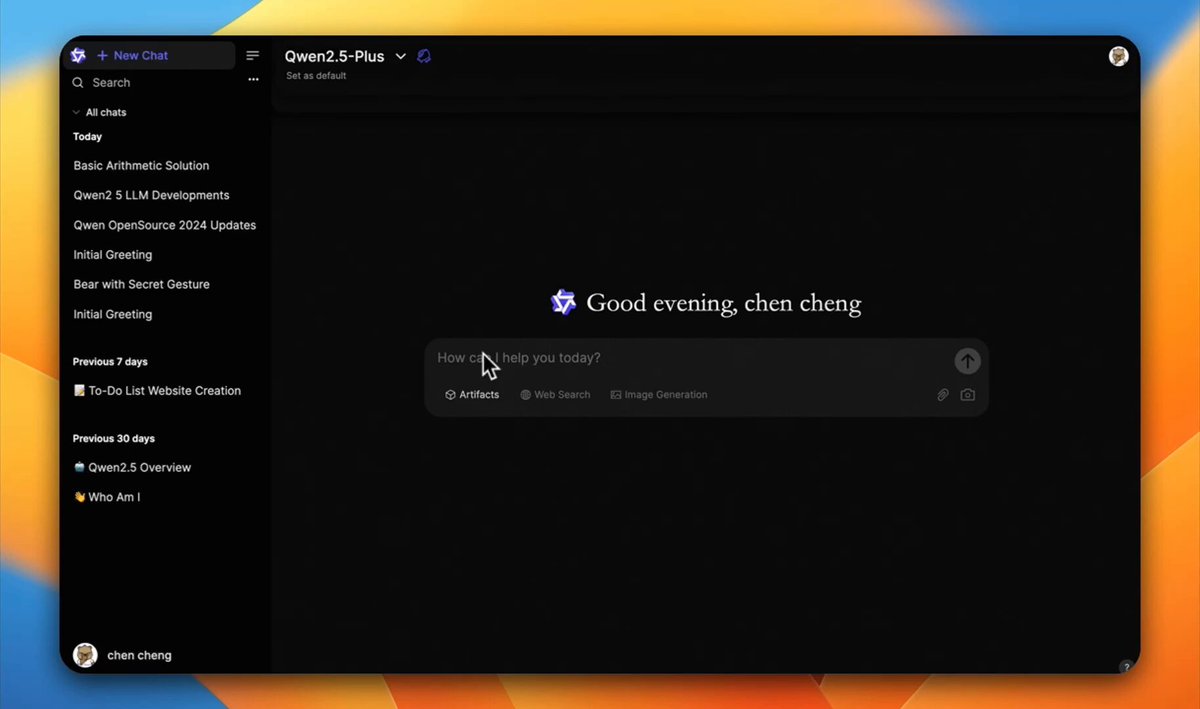Click the Qwen logo next to the greeting
Viewport: 1200px width, 709px height.
point(564,303)
